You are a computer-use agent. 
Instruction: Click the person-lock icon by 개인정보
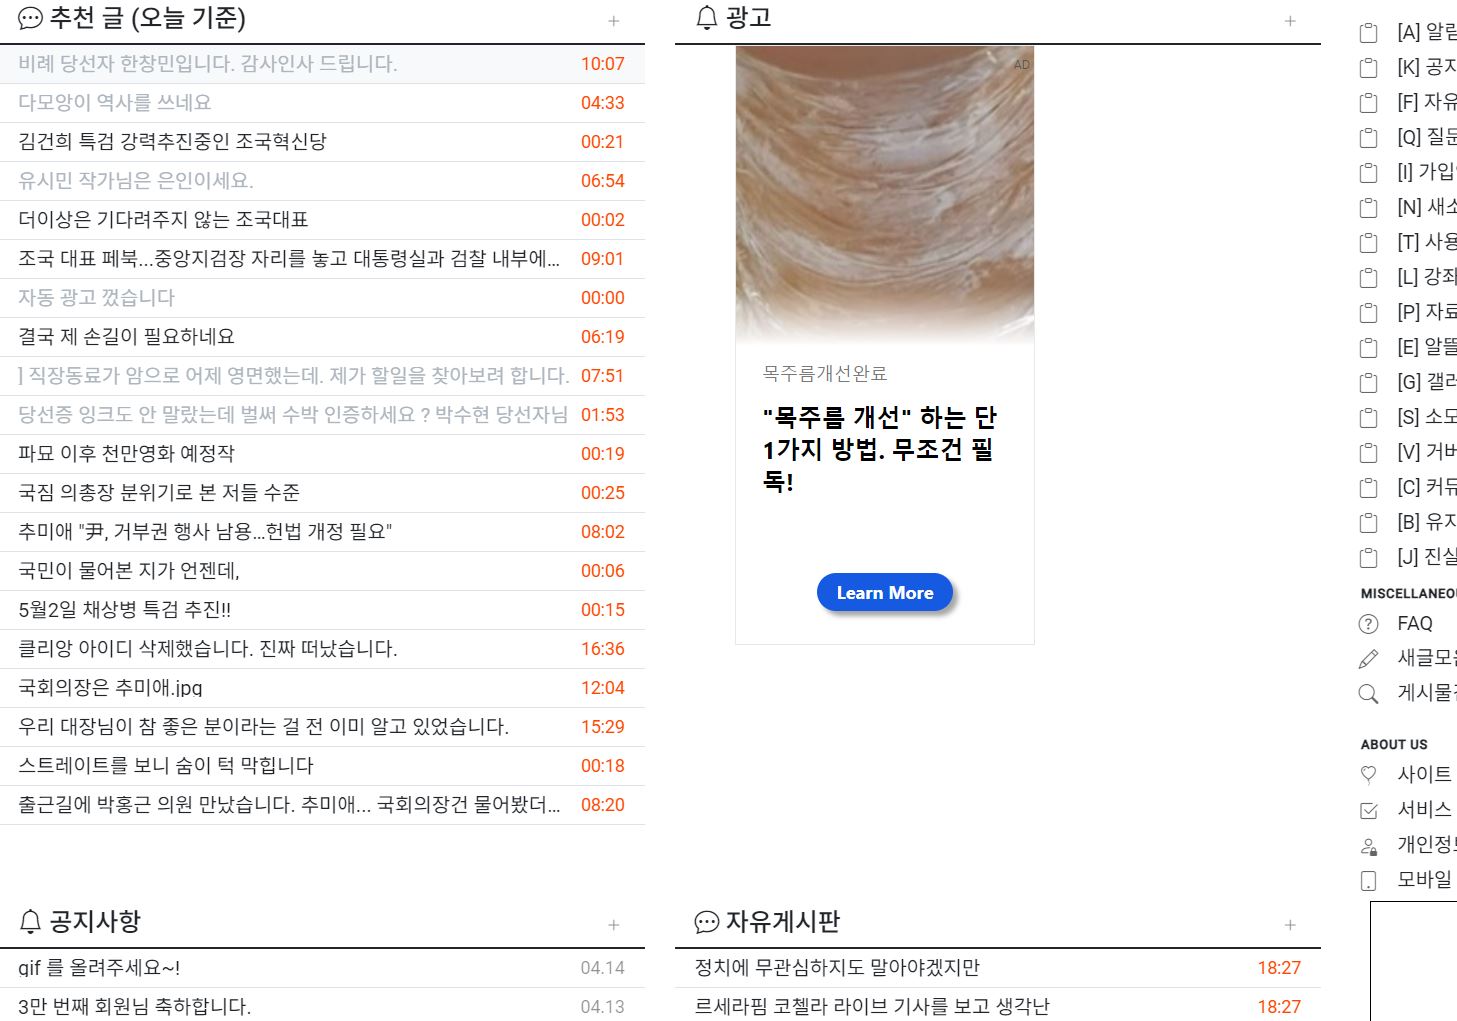pyautogui.click(x=1369, y=846)
